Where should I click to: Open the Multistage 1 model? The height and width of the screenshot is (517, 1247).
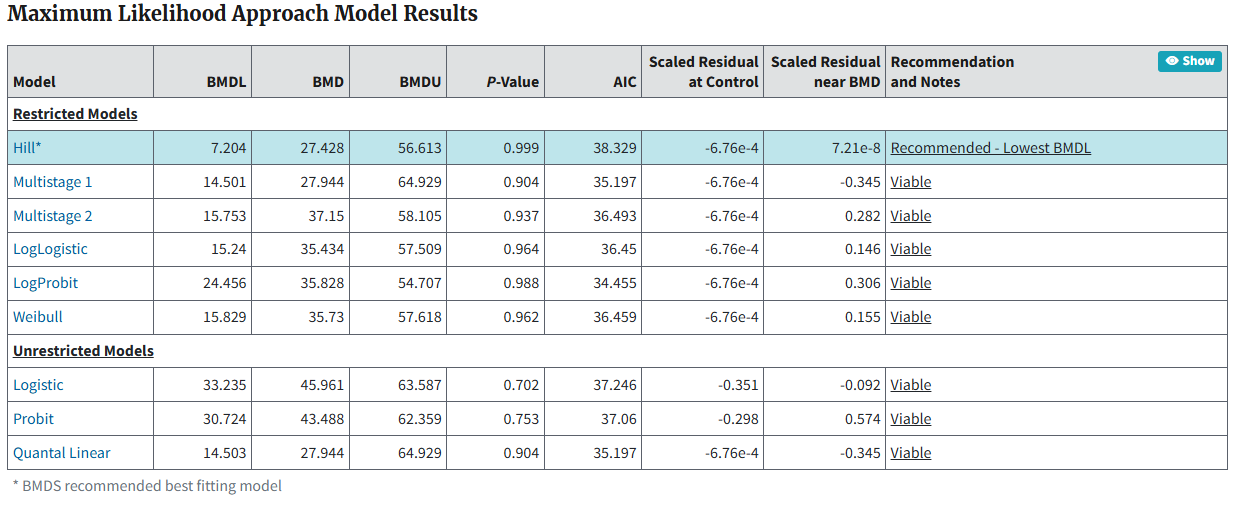coord(52,182)
